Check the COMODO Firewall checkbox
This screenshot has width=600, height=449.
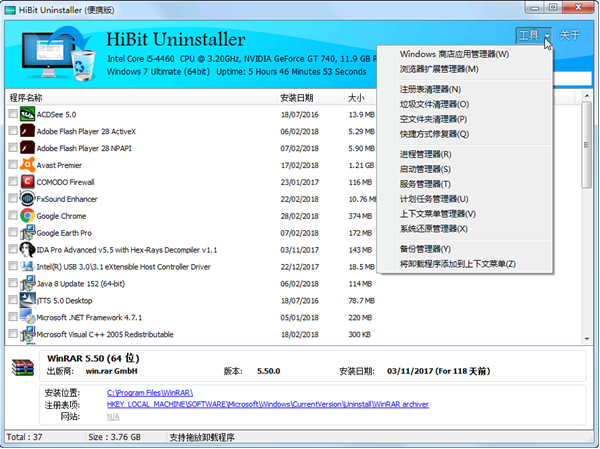coord(13,181)
